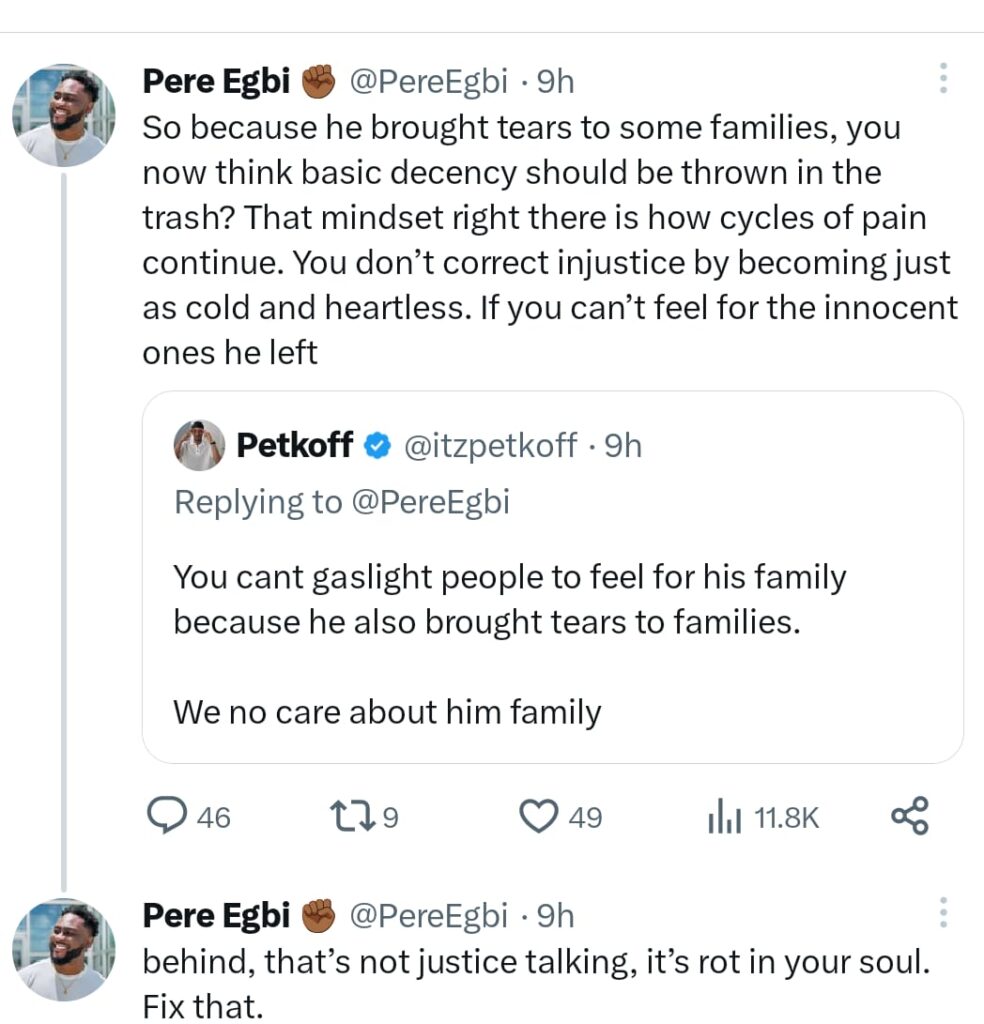Click Petkoff's blue verified badge

376,446
